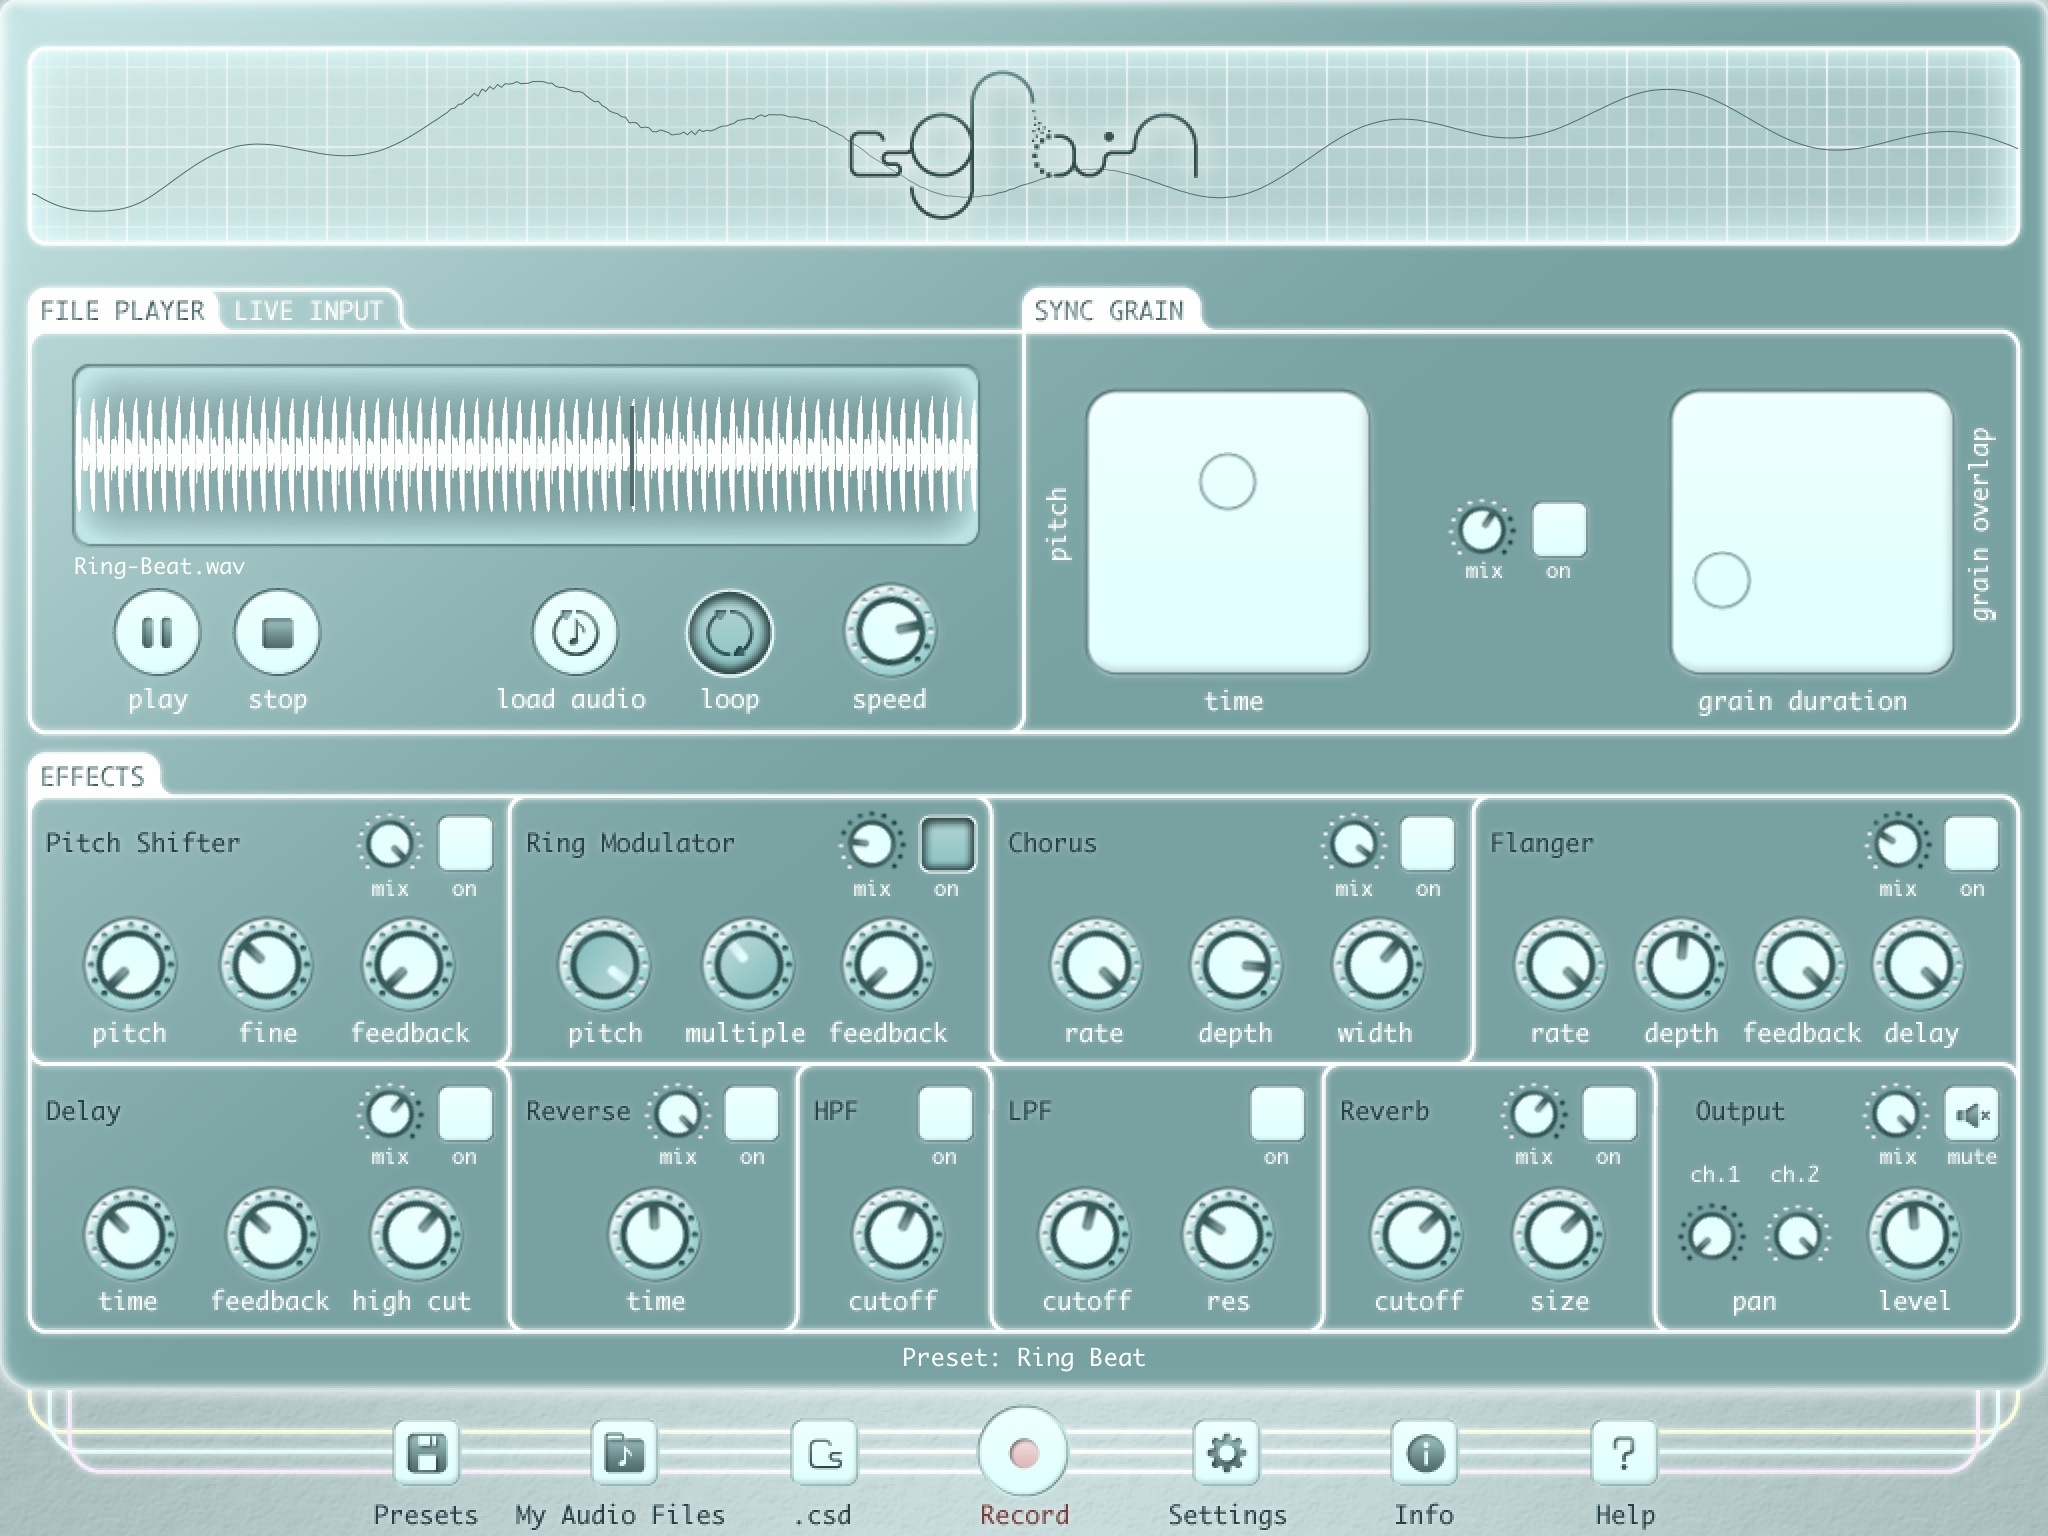Stop the file player
This screenshot has height=1536, width=2048.
pyautogui.click(x=277, y=633)
